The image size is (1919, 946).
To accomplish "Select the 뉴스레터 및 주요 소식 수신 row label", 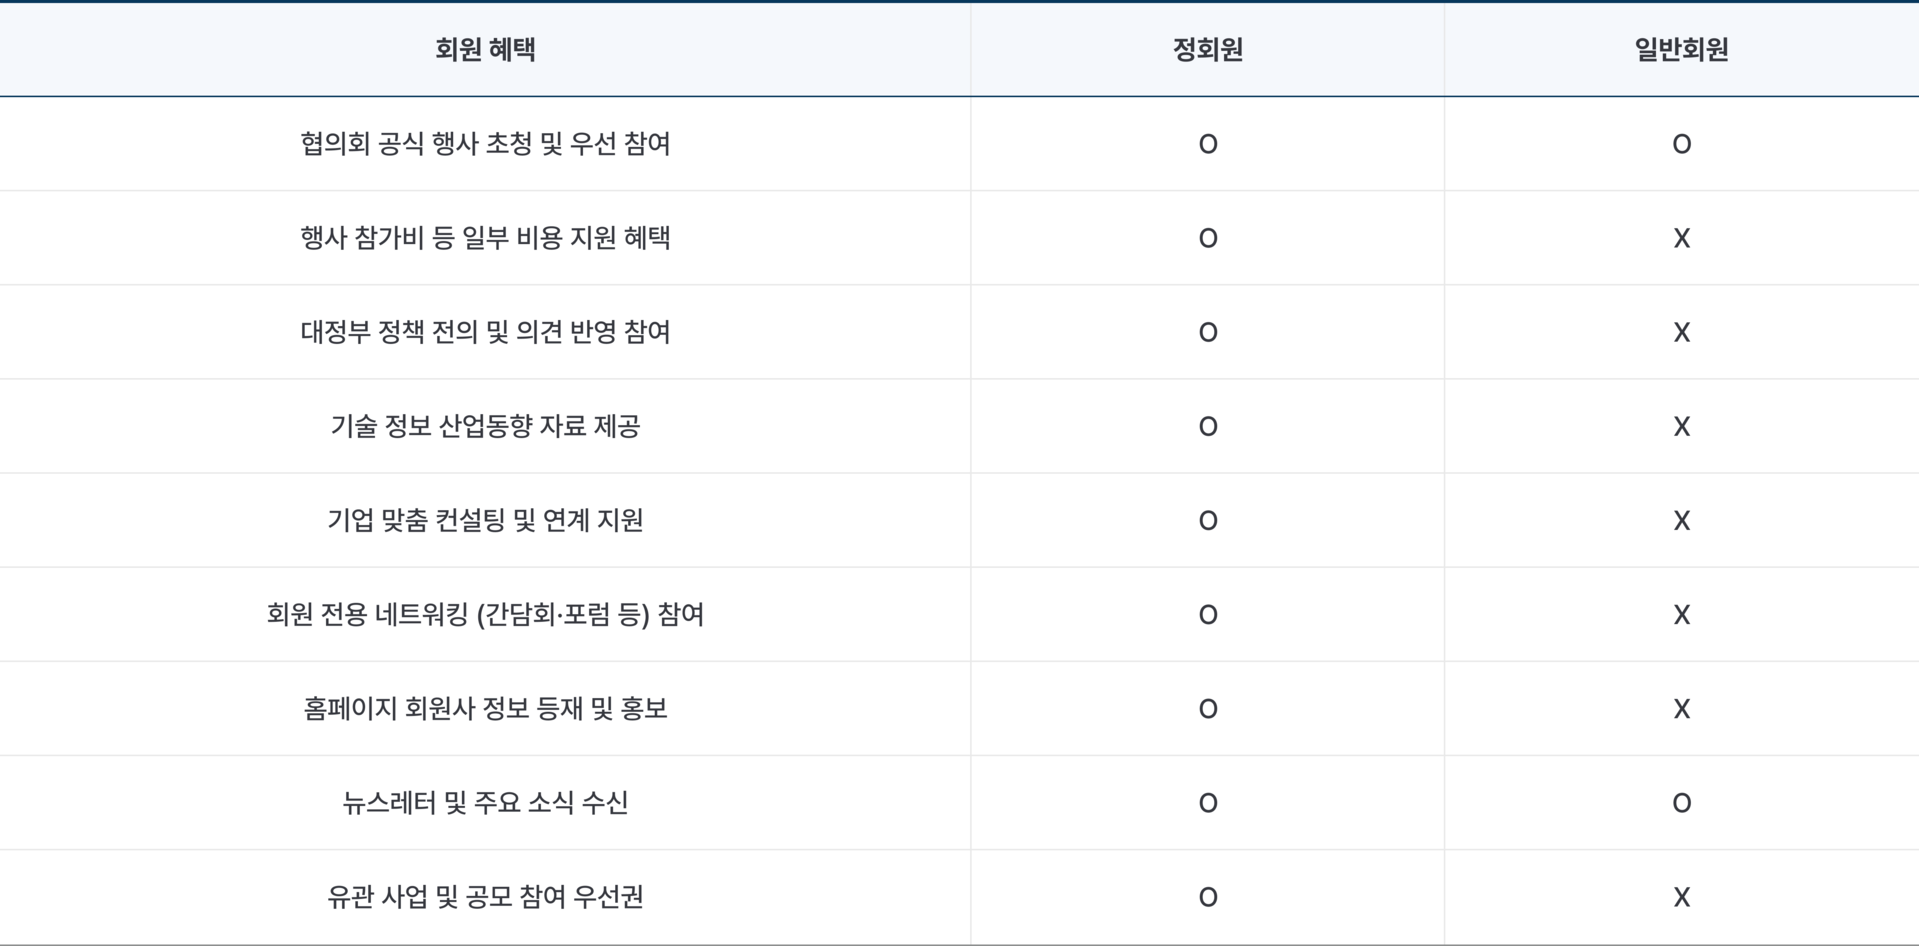I will 485,802.
